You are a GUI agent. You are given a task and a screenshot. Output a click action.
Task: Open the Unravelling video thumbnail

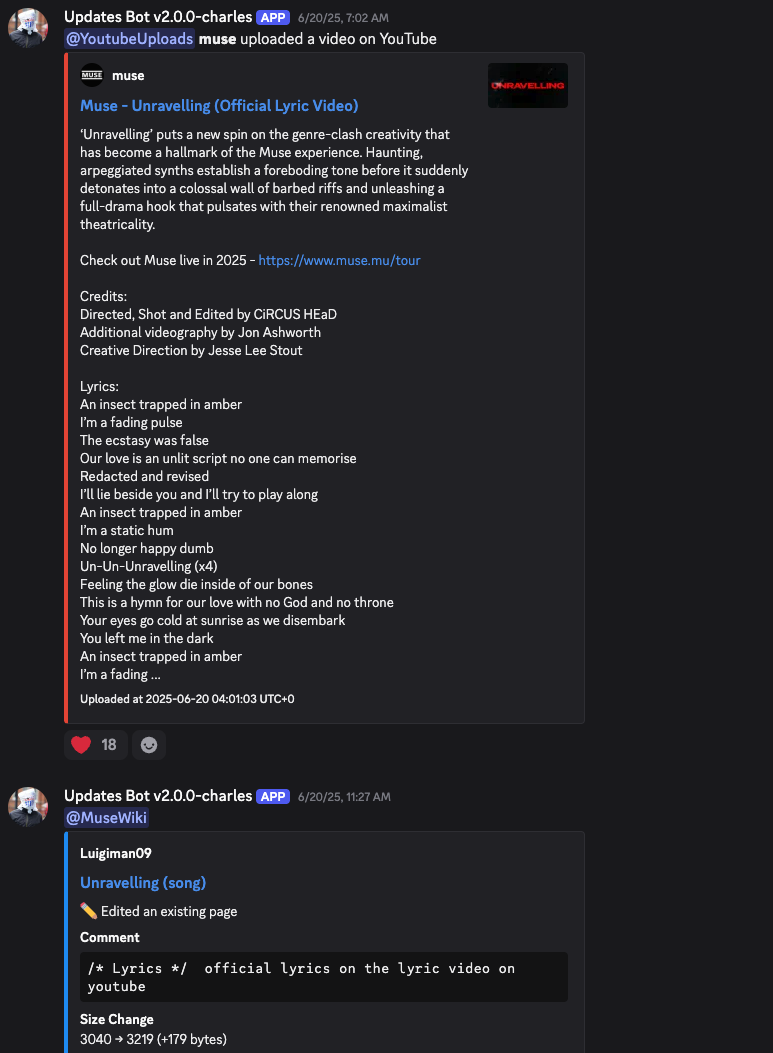527,86
